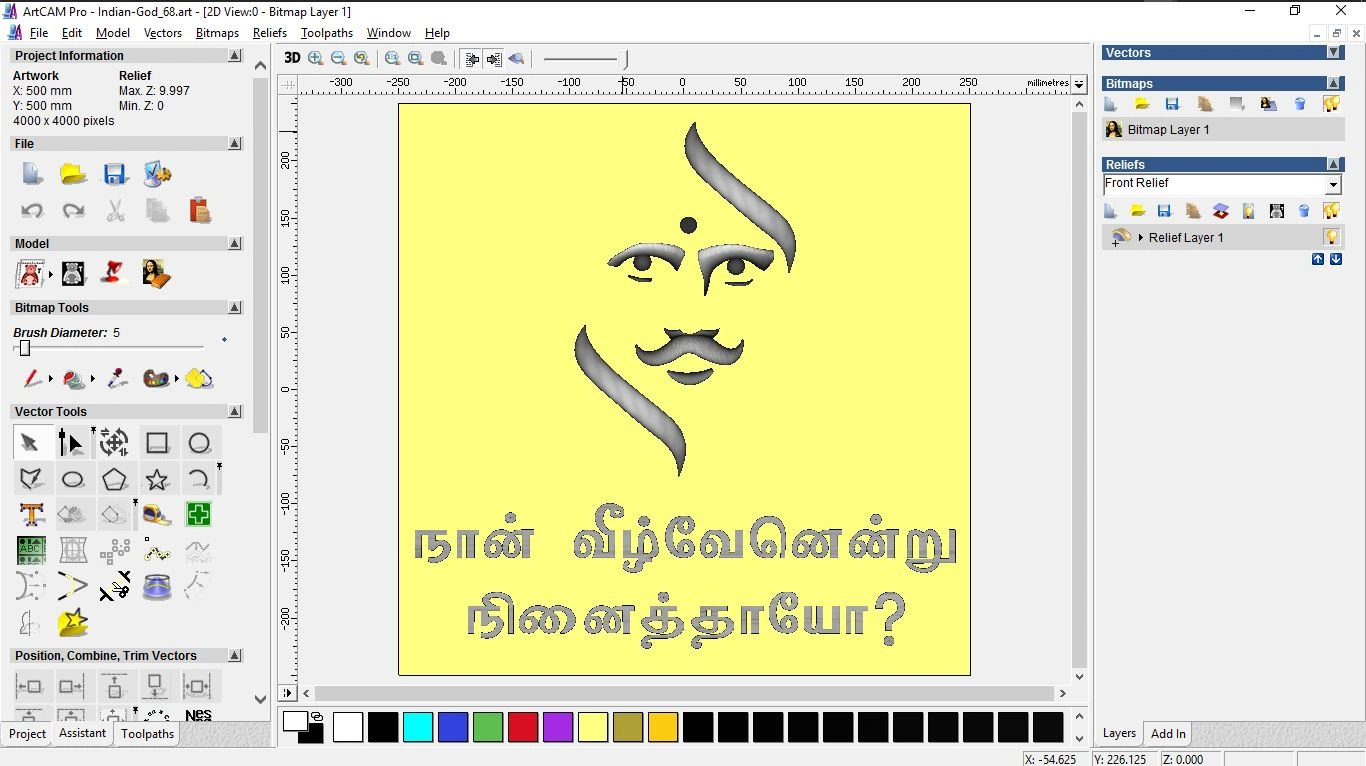The image size is (1366, 766).
Task: Open the Create Text tool
Action: pos(30,513)
